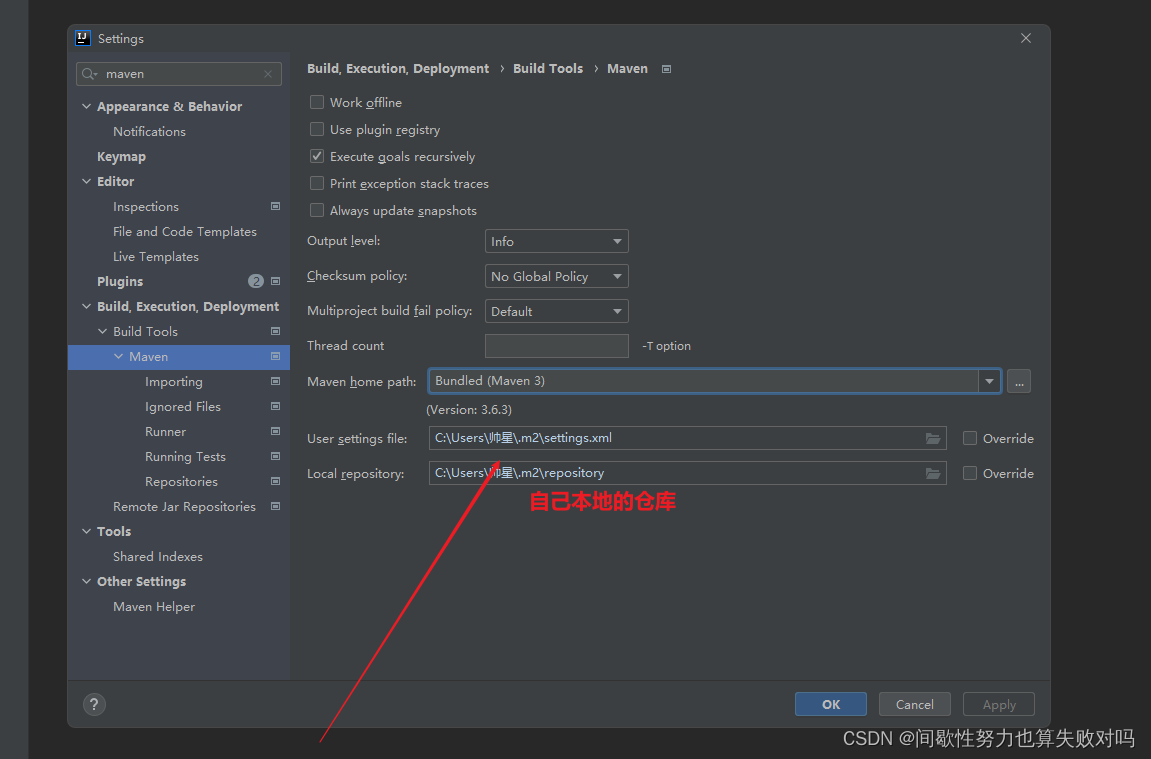The height and width of the screenshot is (759, 1151).
Task: Collapse the Other Settings node
Action: 87,581
